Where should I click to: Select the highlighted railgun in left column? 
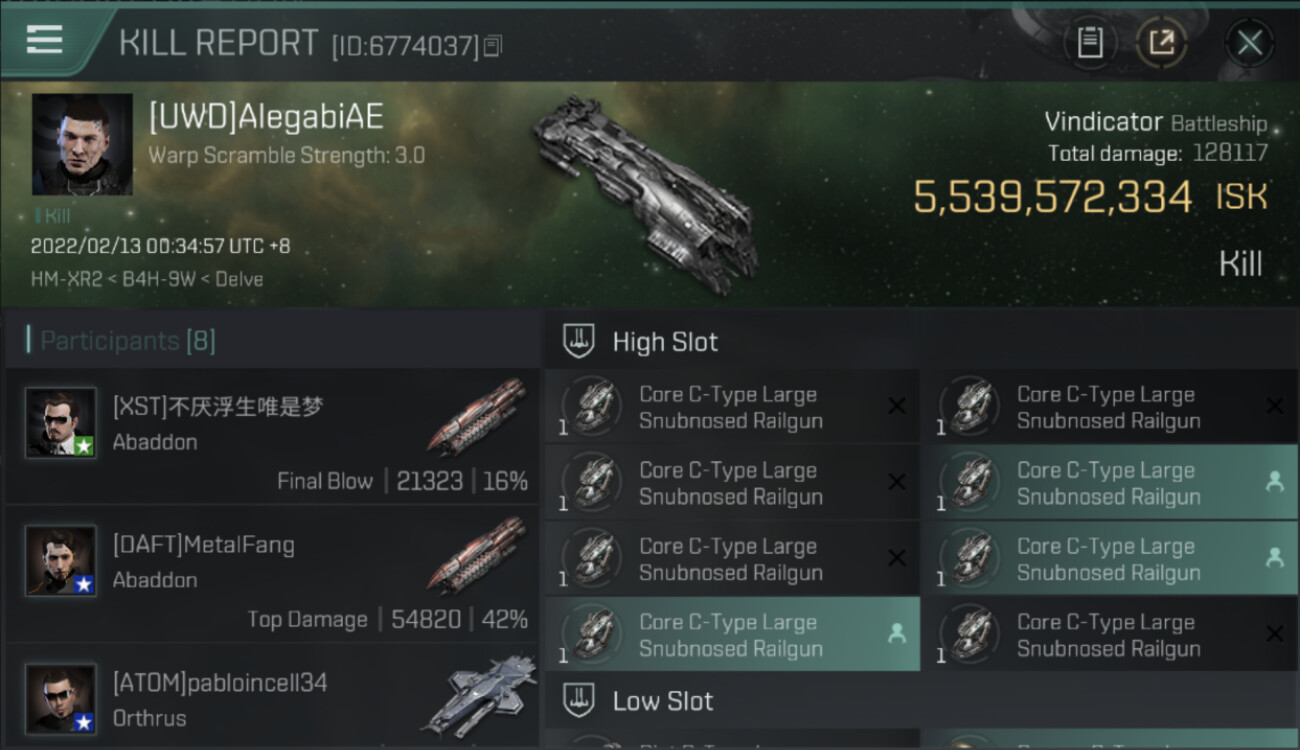click(732, 634)
